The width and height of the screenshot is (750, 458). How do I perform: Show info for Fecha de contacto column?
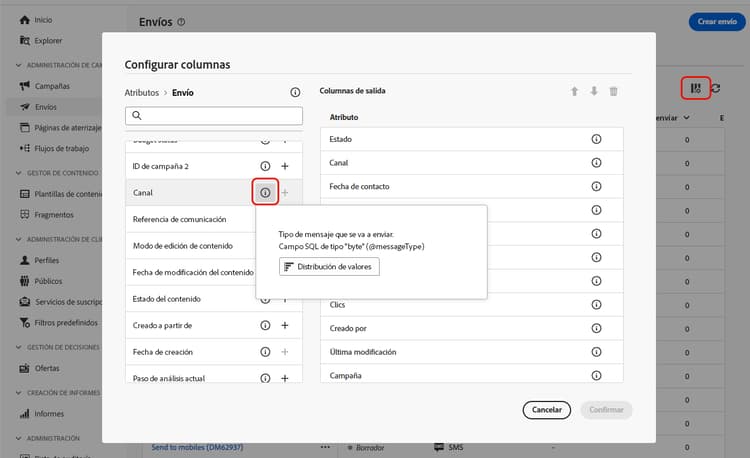[596, 186]
